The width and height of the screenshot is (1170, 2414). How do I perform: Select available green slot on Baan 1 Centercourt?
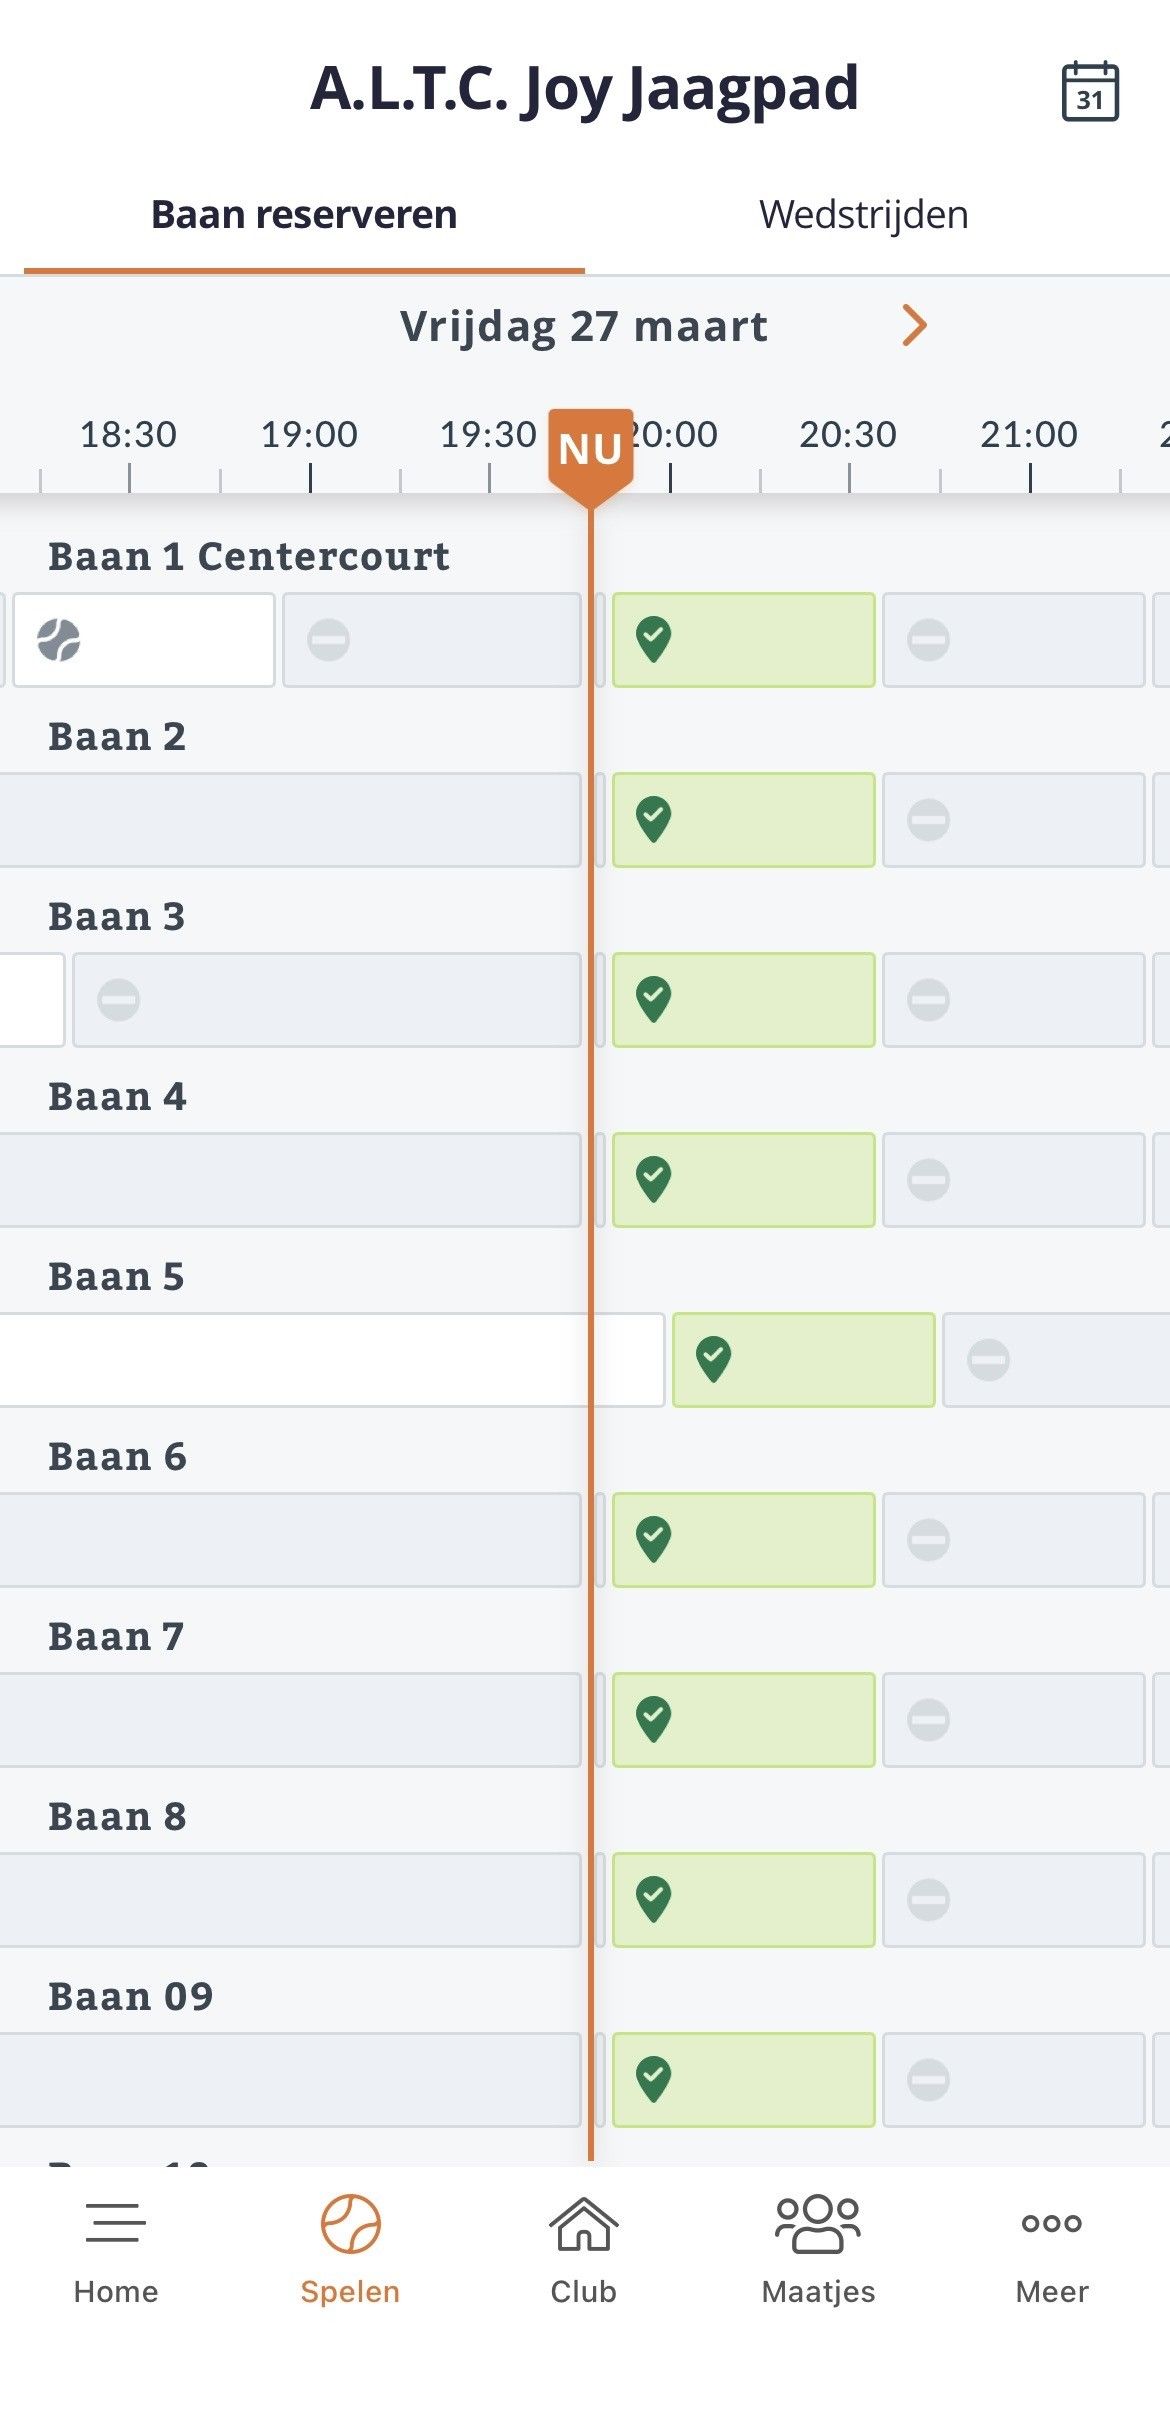click(x=743, y=640)
